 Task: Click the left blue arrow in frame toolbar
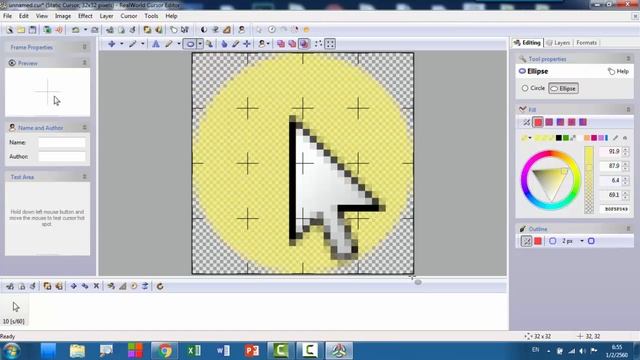coord(73,286)
